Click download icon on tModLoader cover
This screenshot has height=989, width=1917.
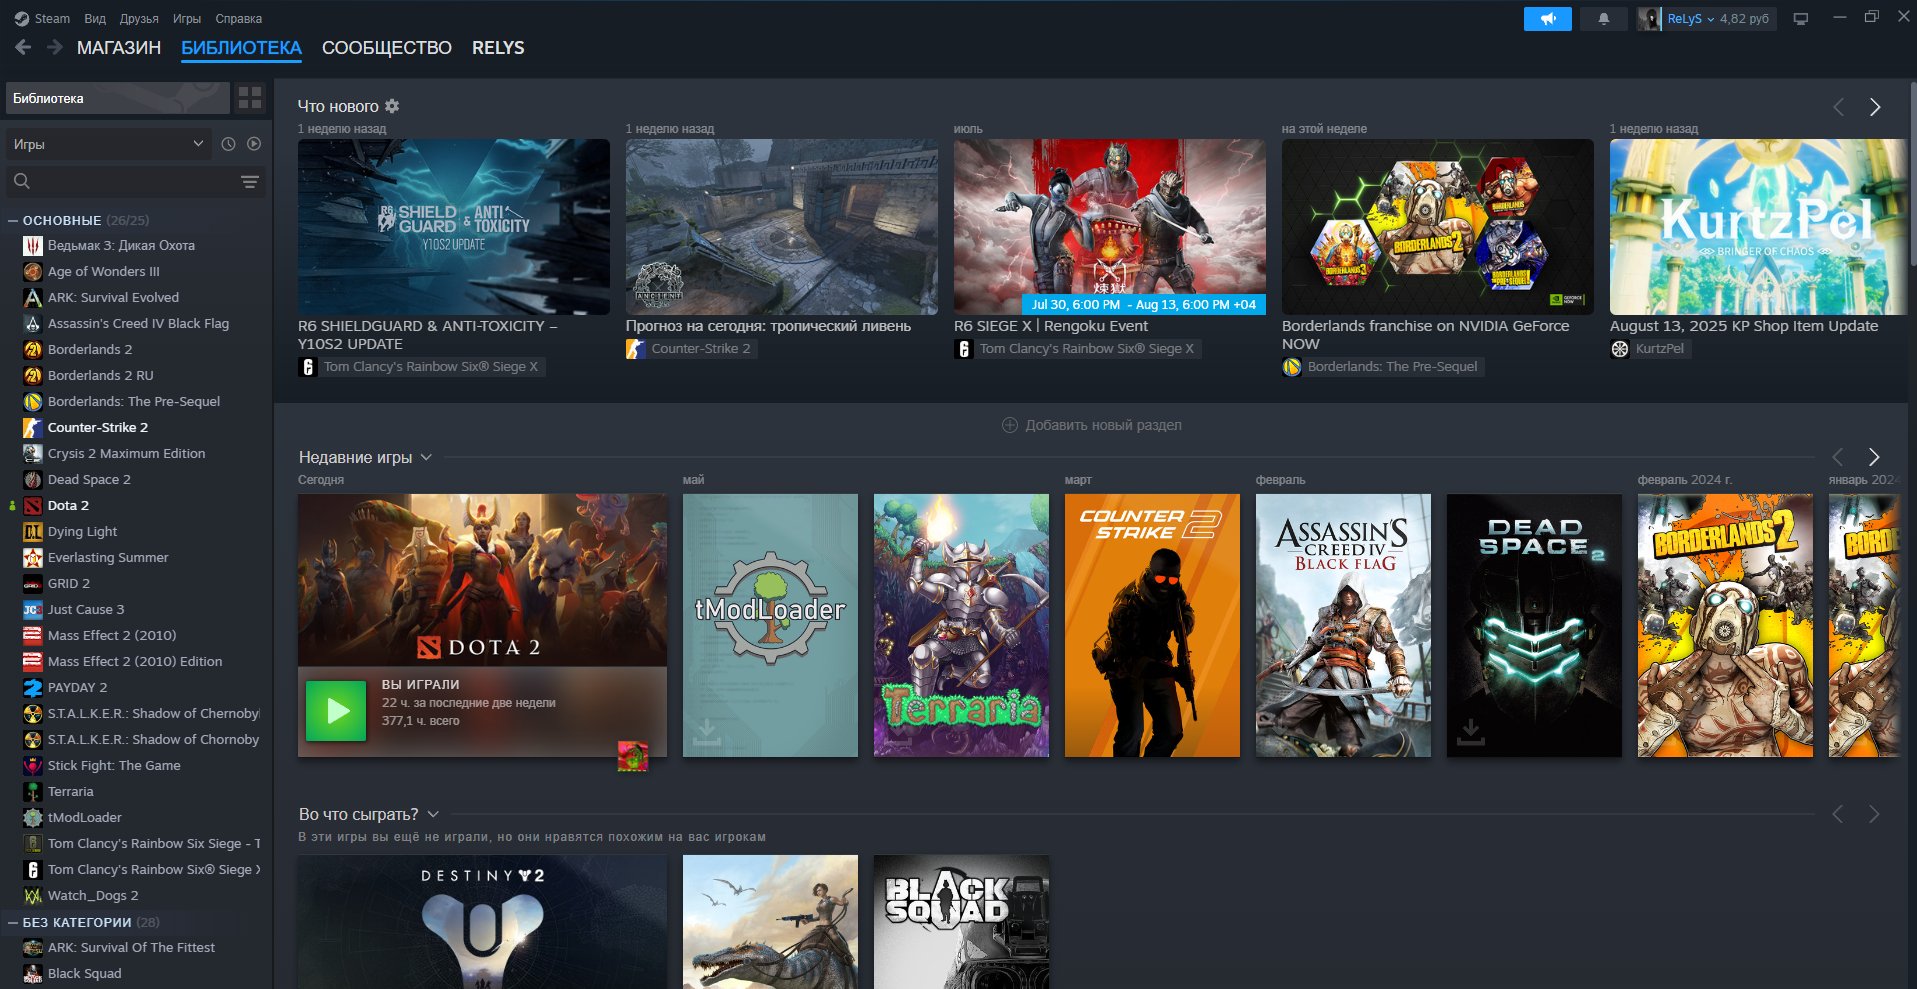(707, 733)
